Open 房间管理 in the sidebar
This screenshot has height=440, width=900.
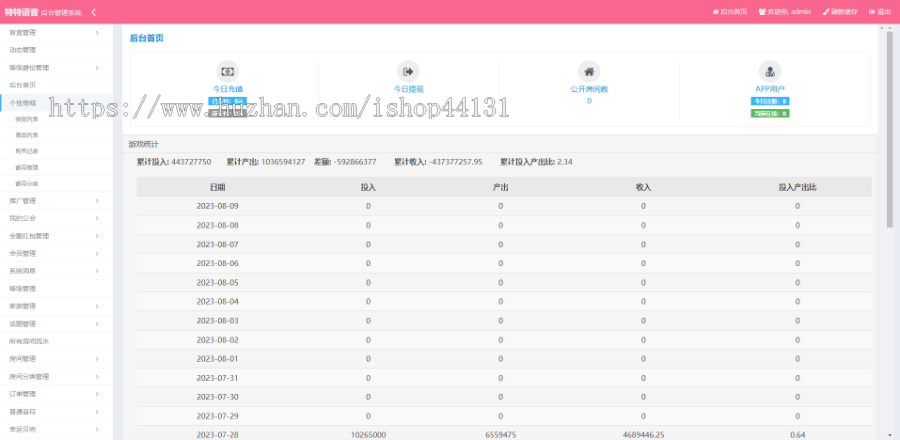pos(22,359)
